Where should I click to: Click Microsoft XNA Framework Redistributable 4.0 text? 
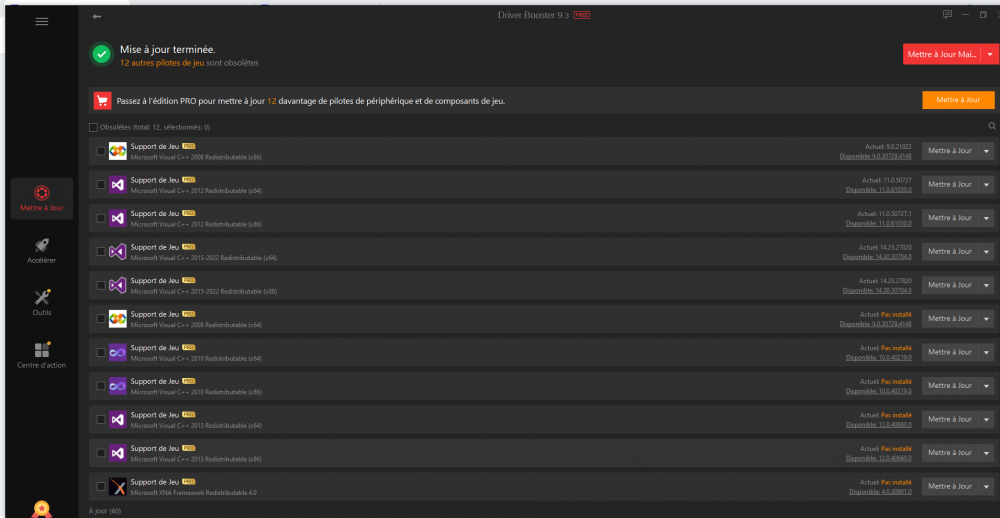click(x=194, y=492)
